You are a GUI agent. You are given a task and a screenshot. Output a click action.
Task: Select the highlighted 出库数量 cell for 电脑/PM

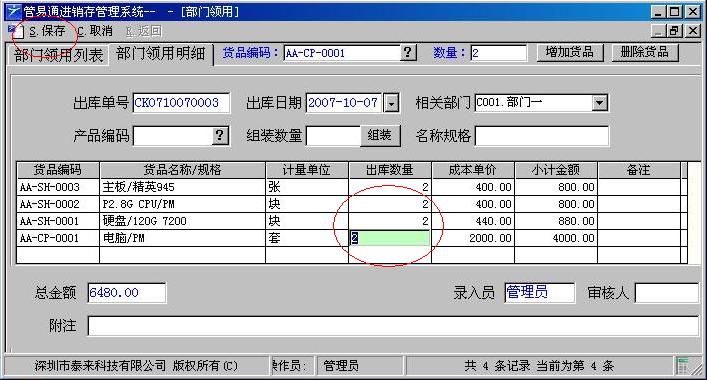tap(390, 238)
